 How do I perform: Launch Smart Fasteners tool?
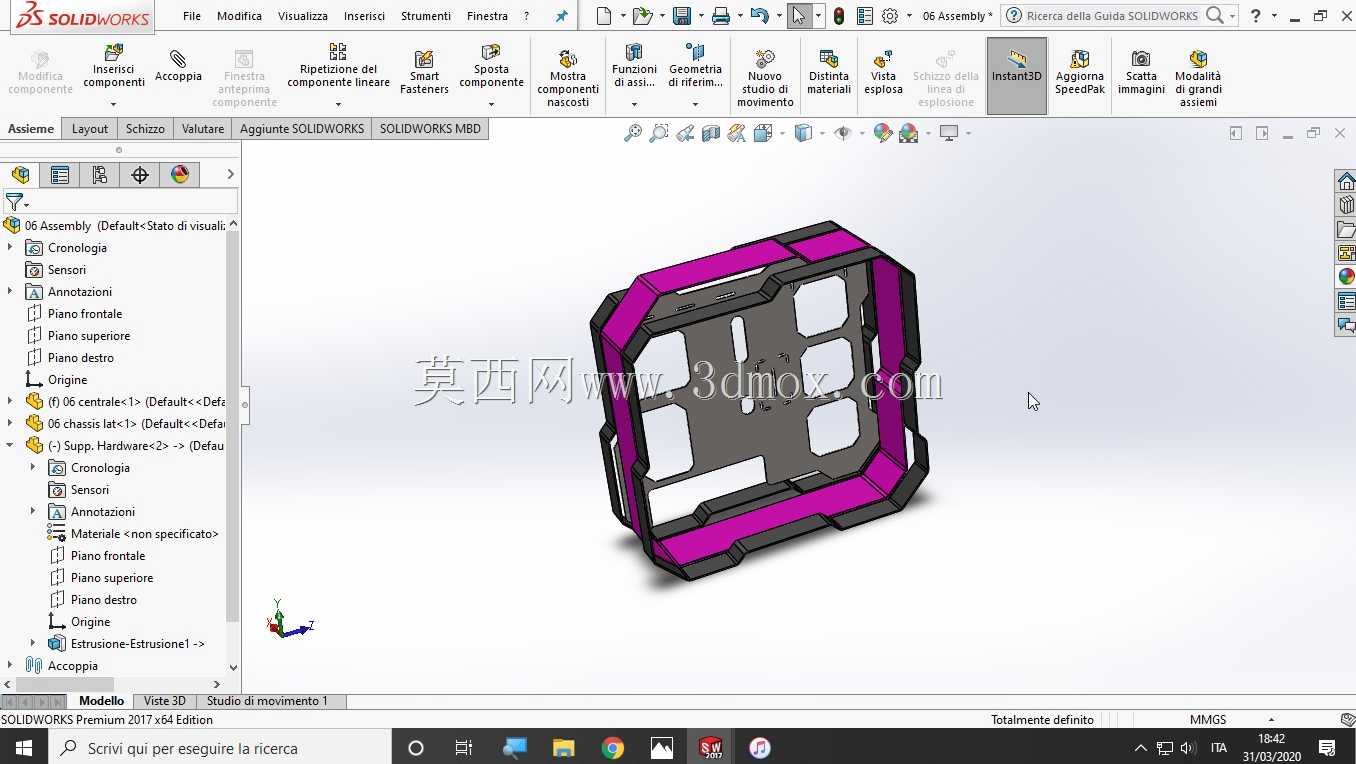(424, 72)
